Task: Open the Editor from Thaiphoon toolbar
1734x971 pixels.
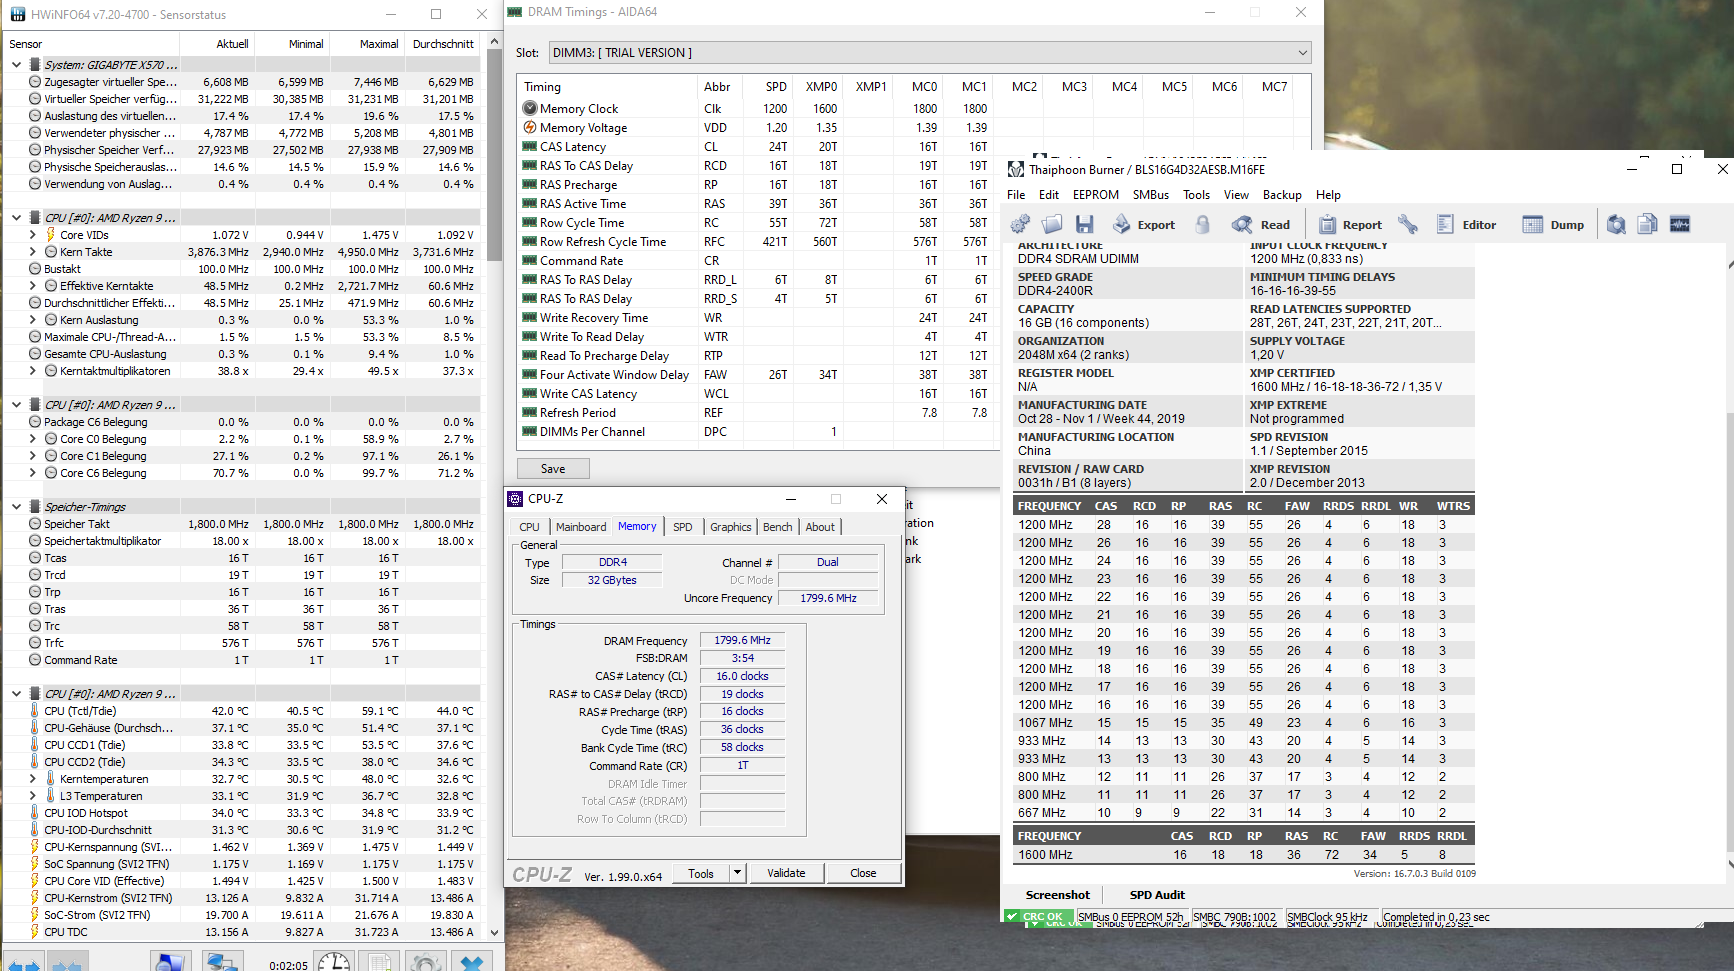Action: [x=1466, y=224]
